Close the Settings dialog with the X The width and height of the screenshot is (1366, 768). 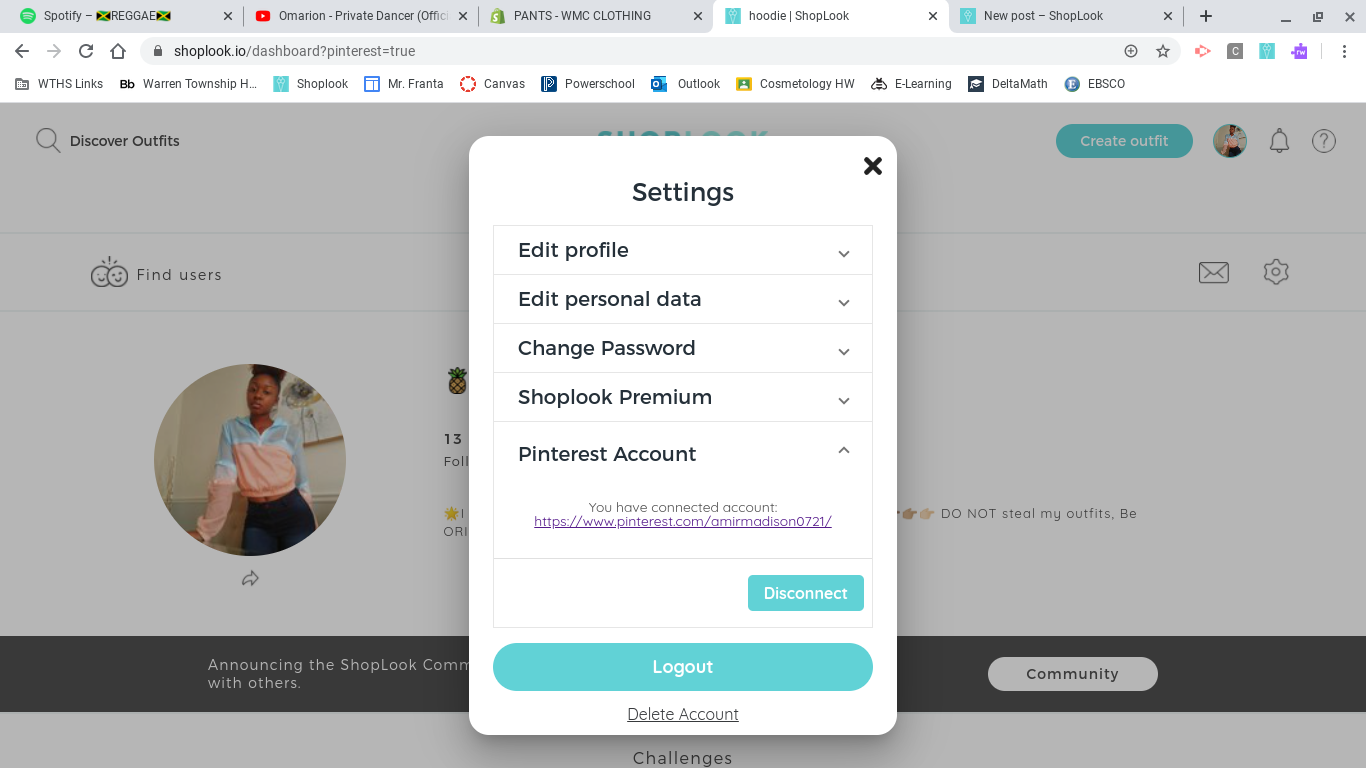click(873, 166)
